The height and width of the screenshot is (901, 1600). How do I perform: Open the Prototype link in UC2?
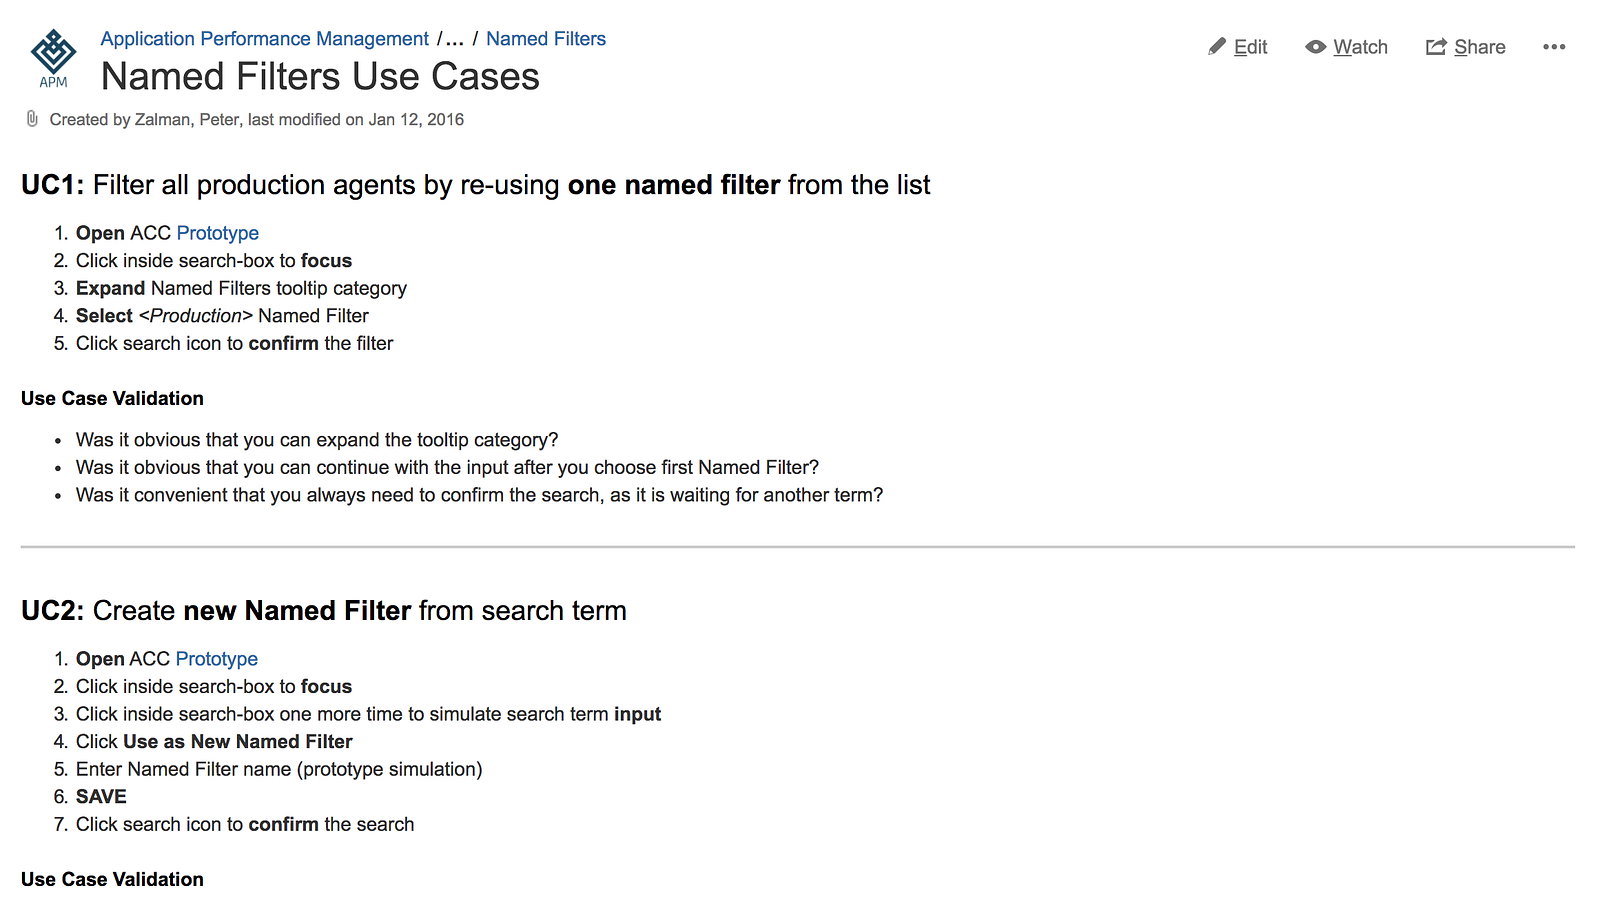pos(216,659)
